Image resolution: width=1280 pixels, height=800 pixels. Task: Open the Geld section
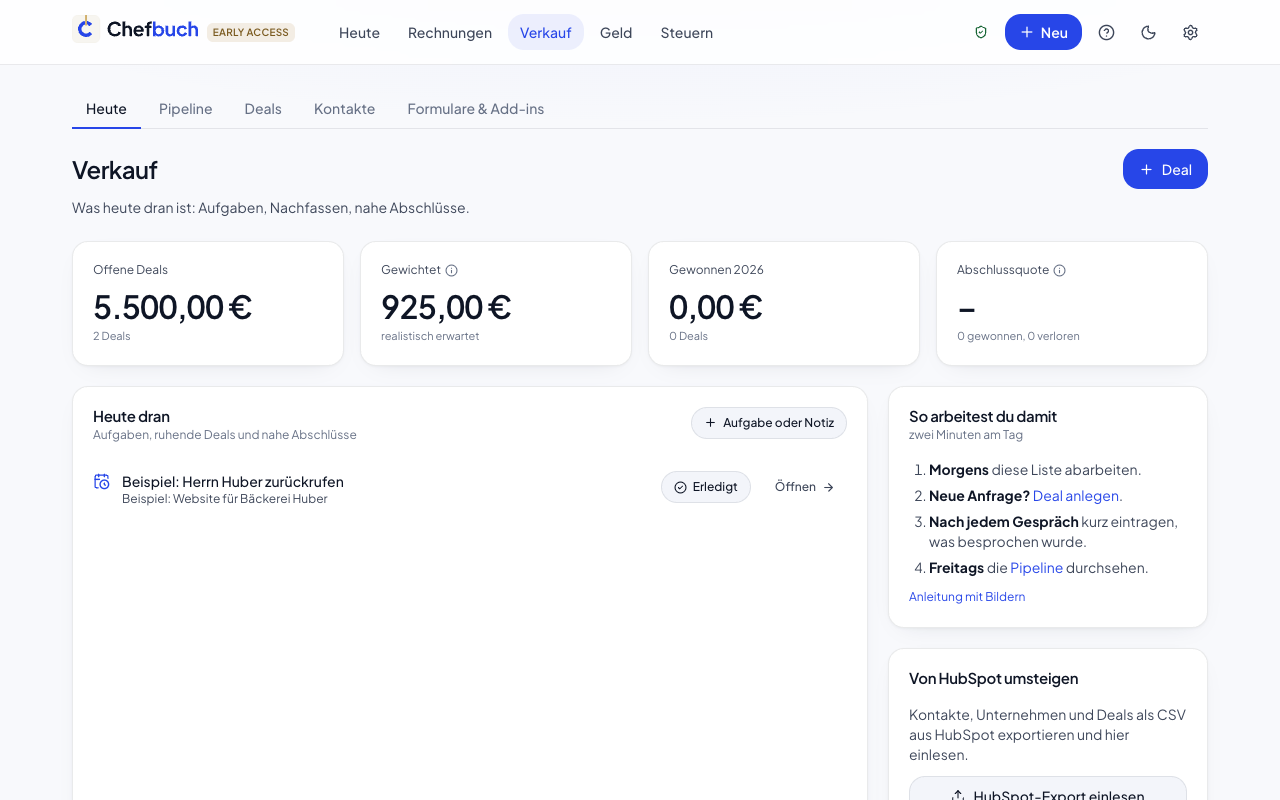click(x=616, y=32)
